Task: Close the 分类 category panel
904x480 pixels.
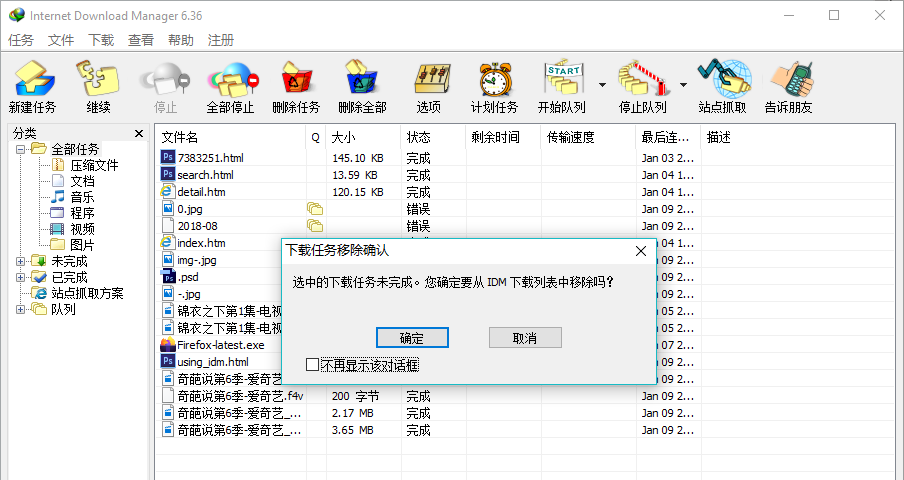Action: pos(138,134)
